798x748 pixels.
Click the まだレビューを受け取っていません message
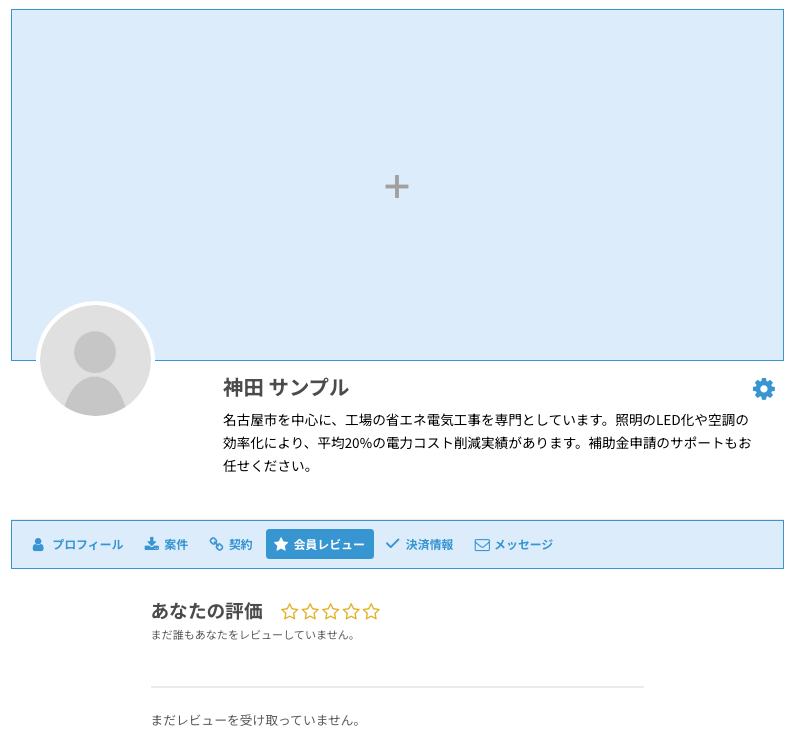point(257,720)
